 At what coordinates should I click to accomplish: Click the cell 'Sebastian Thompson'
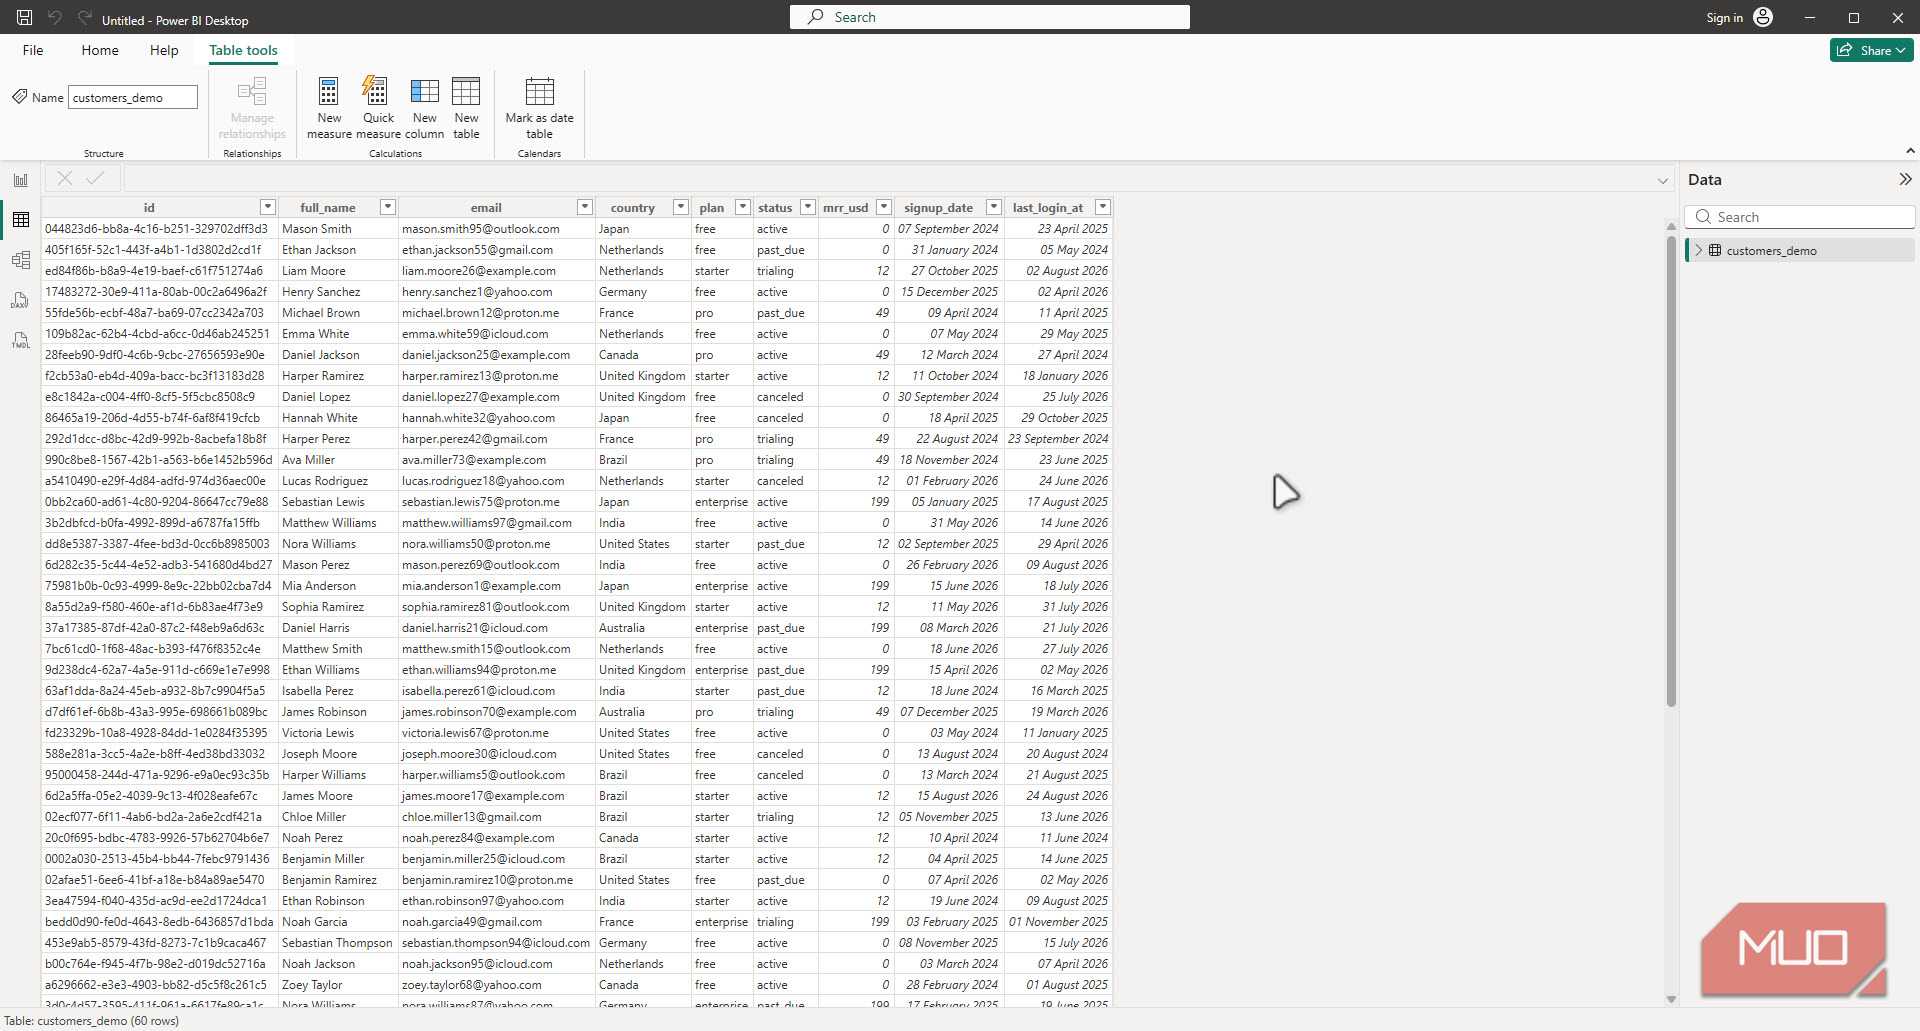[x=338, y=943]
